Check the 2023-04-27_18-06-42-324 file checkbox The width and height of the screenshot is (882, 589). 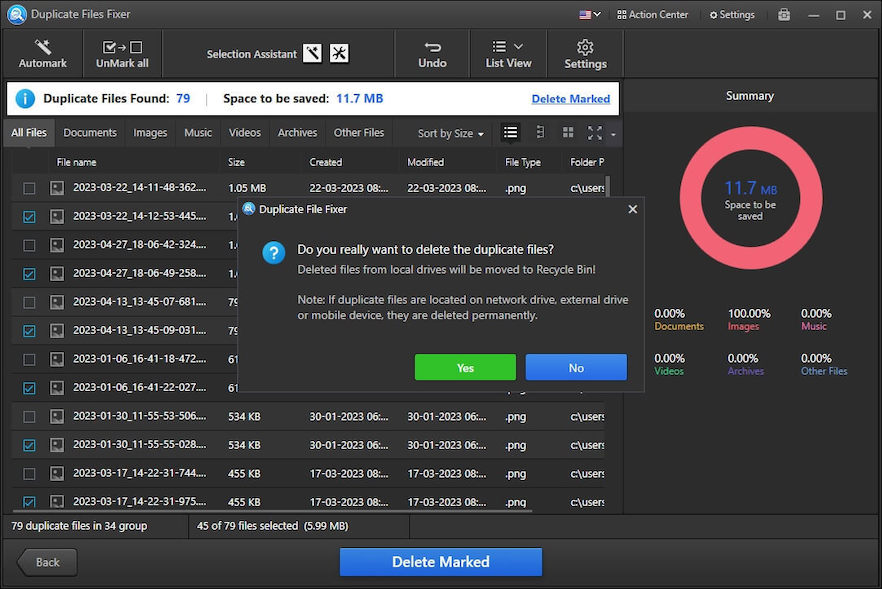pos(29,245)
